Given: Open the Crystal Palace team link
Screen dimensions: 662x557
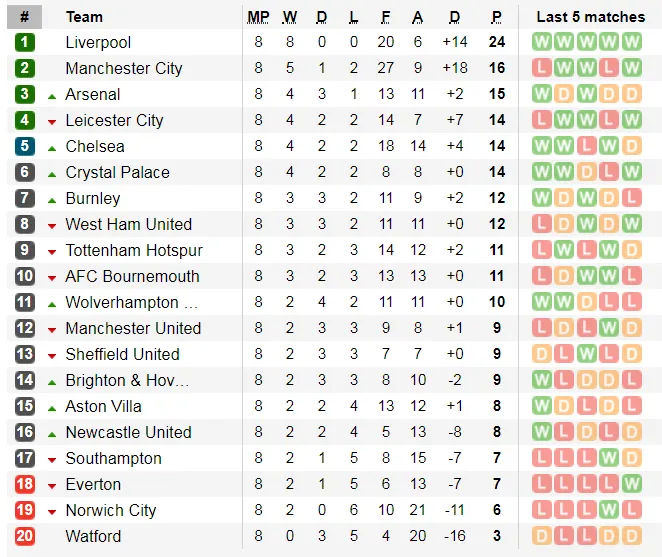Looking at the screenshot, I should pos(117,172).
